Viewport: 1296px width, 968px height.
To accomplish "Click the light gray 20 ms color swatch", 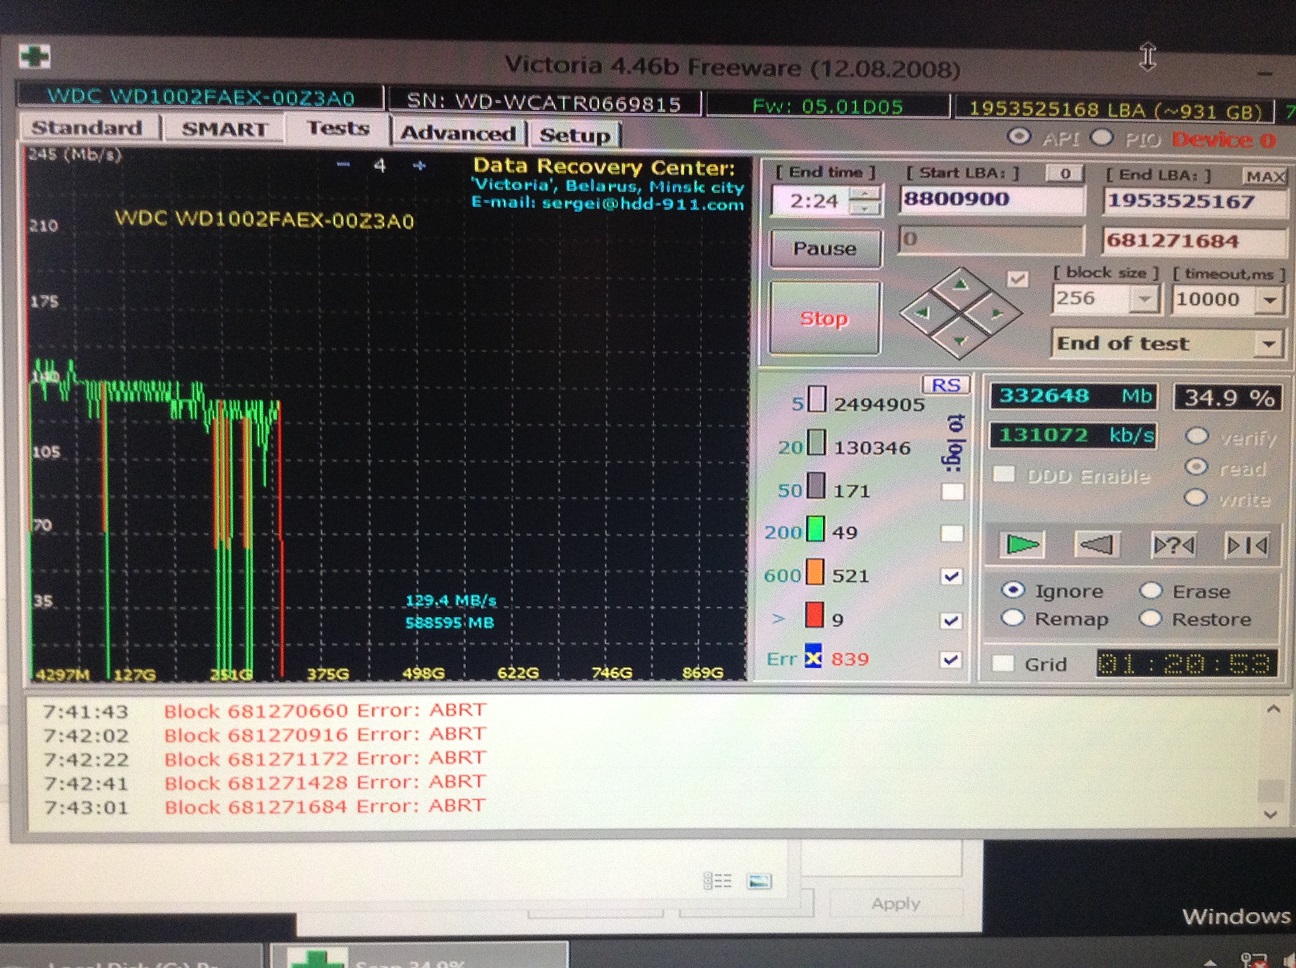I will tap(817, 443).
